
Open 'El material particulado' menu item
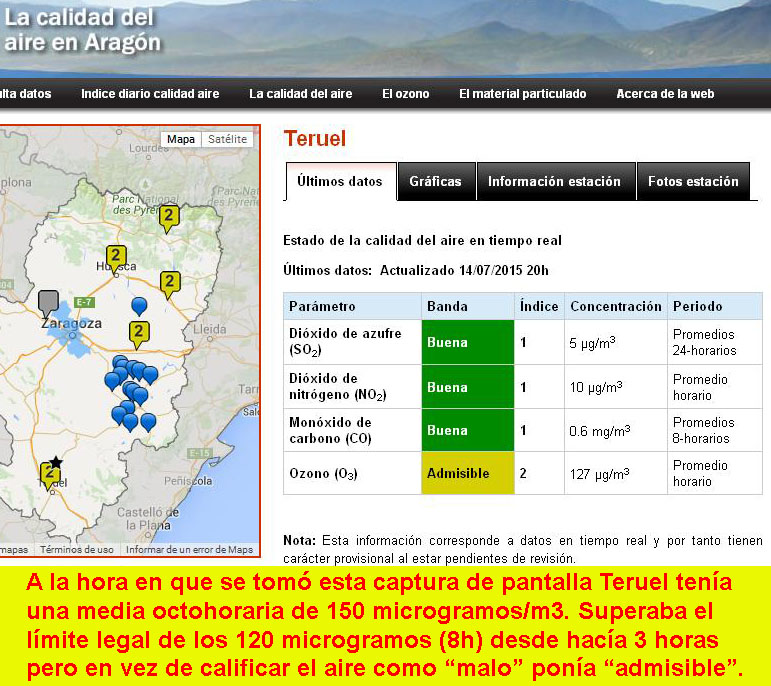[x=522, y=93]
